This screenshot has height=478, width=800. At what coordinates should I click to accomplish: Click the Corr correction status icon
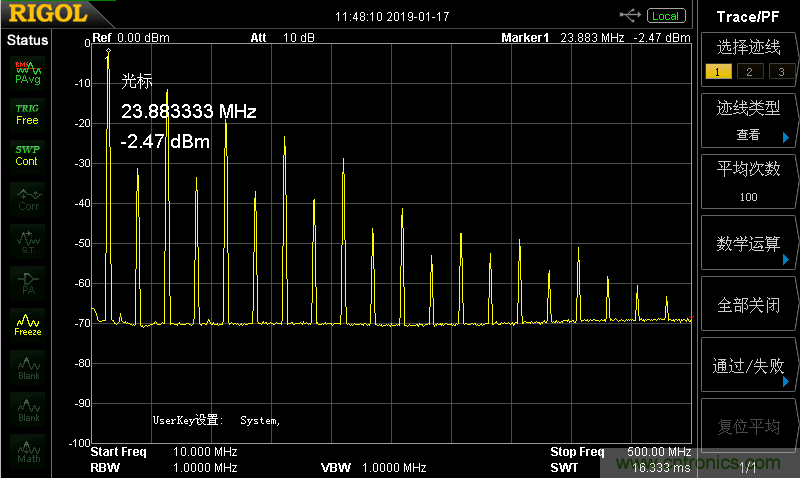(27, 199)
